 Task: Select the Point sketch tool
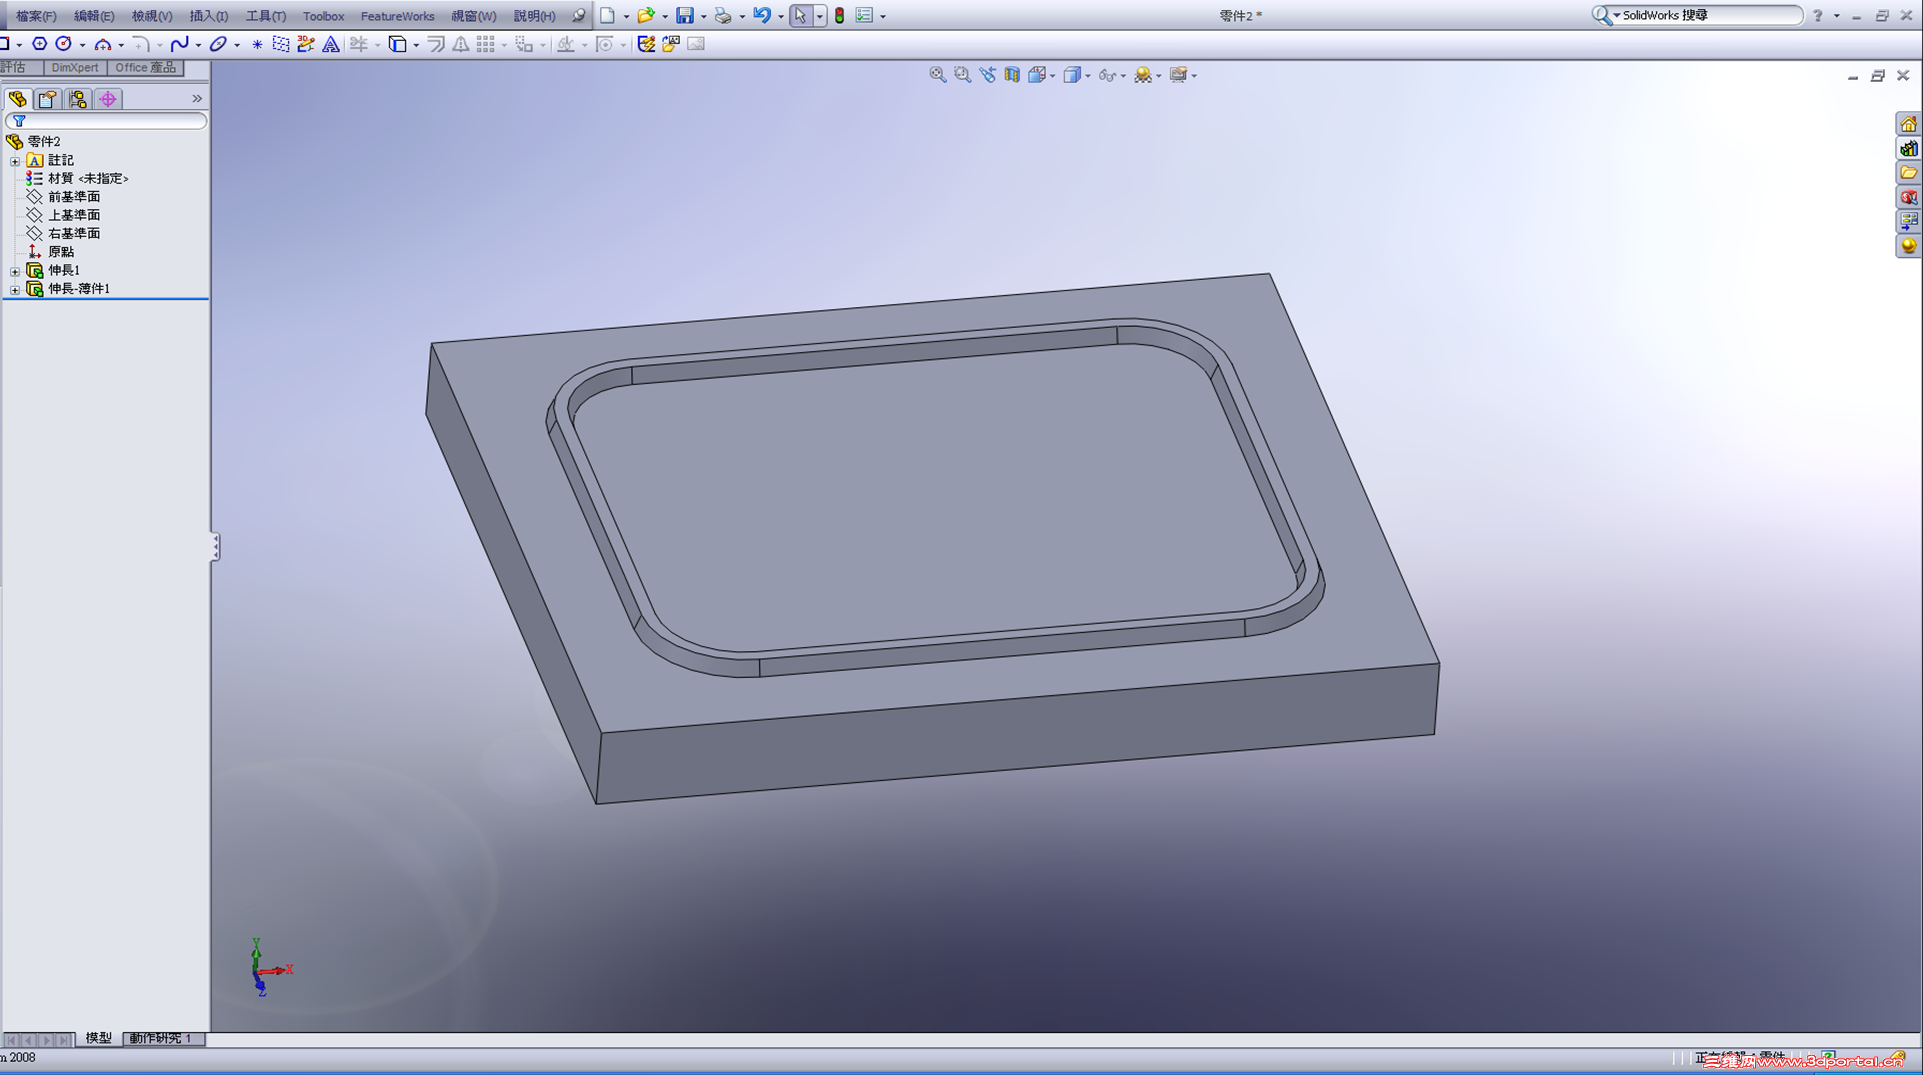click(x=257, y=44)
